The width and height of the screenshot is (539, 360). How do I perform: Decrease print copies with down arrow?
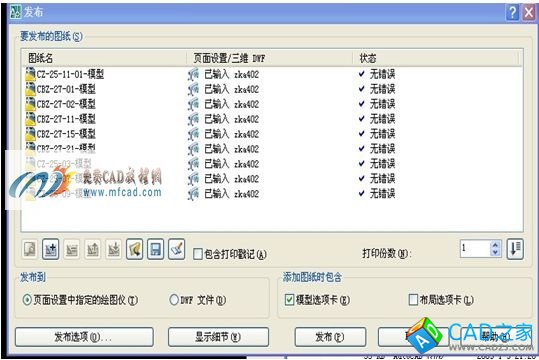[x=495, y=252]
